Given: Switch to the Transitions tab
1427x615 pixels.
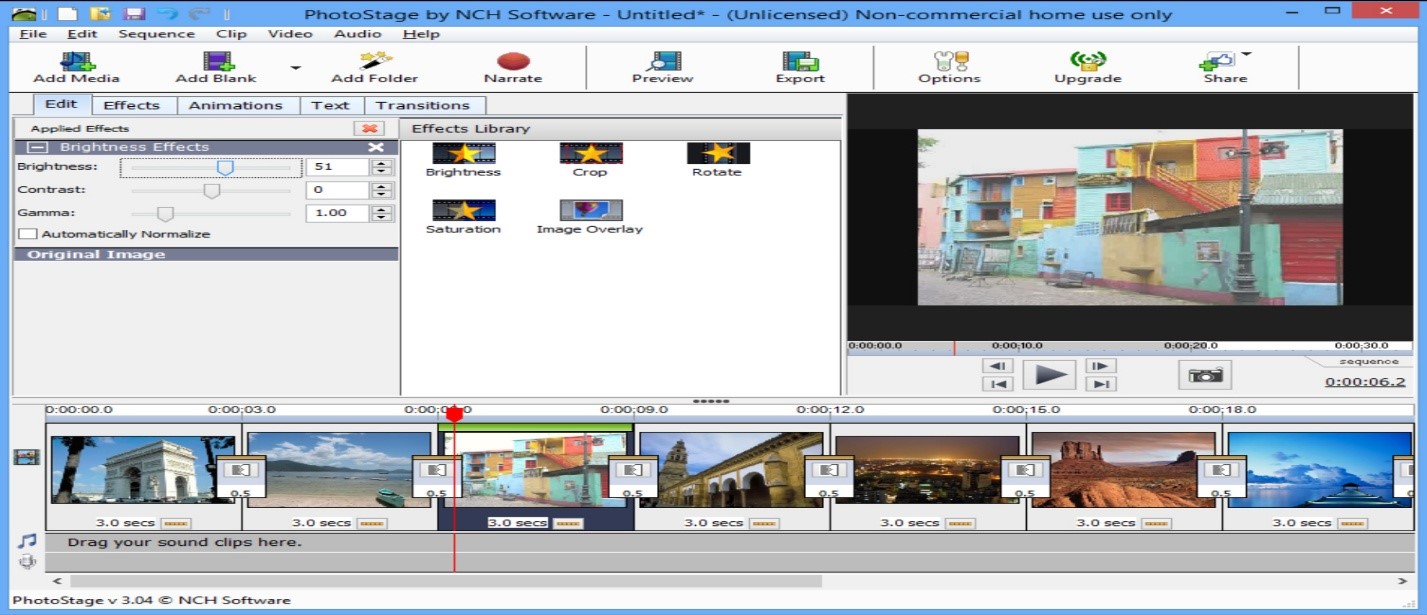Looking at the screenshot, I should (426, 104).
